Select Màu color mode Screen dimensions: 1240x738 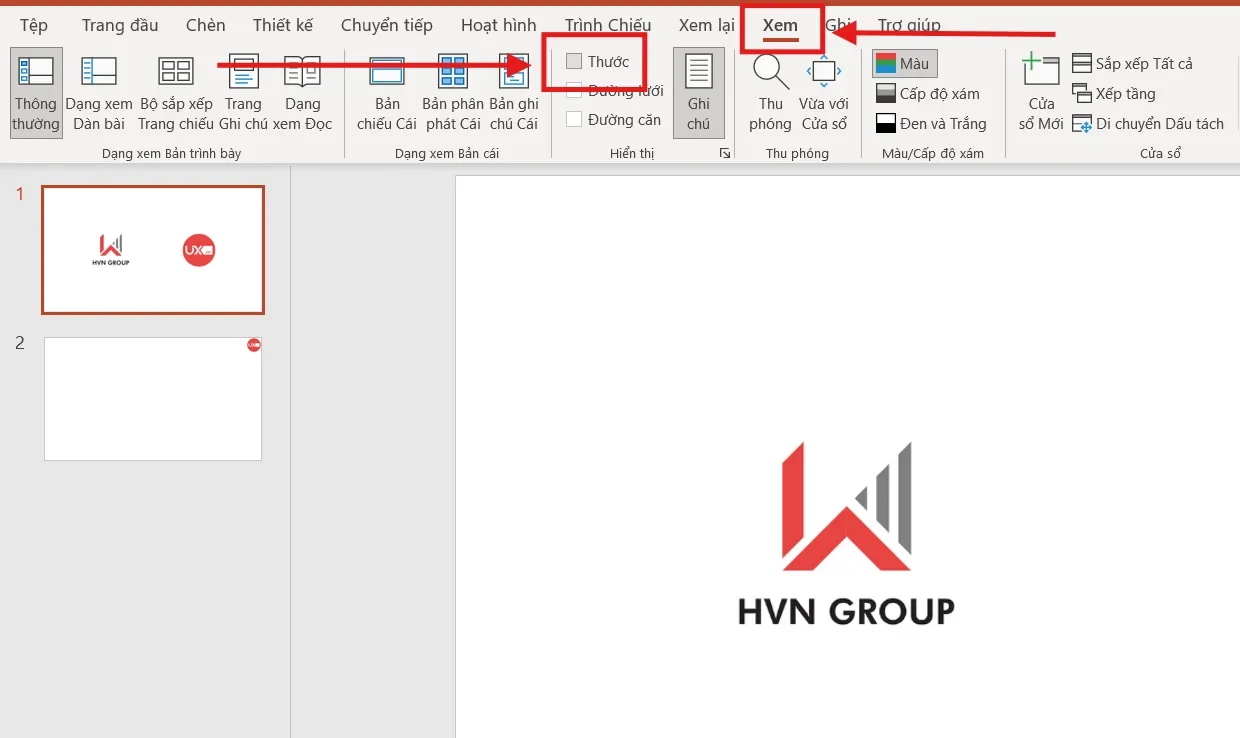tap(904, 64)
